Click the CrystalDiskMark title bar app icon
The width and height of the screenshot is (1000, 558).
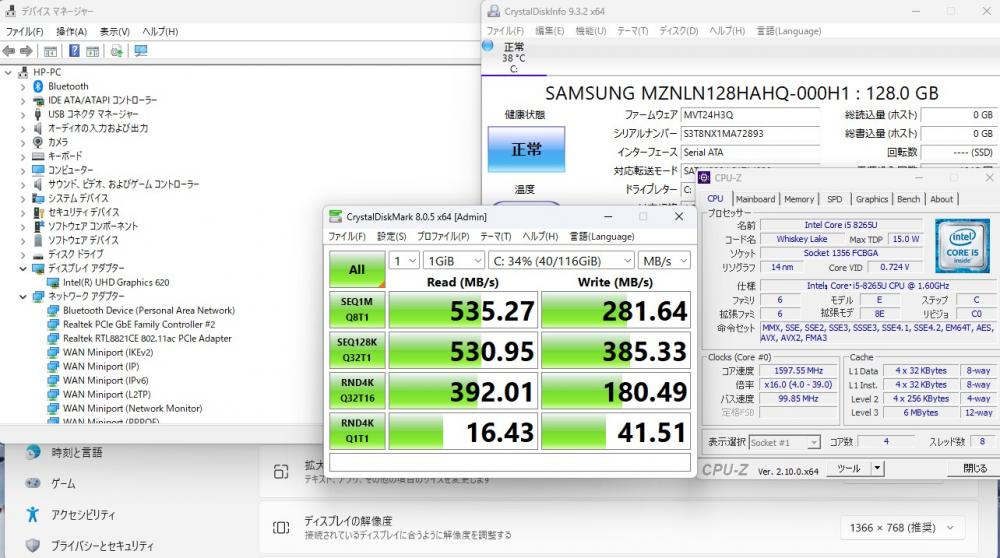point(335,217)
